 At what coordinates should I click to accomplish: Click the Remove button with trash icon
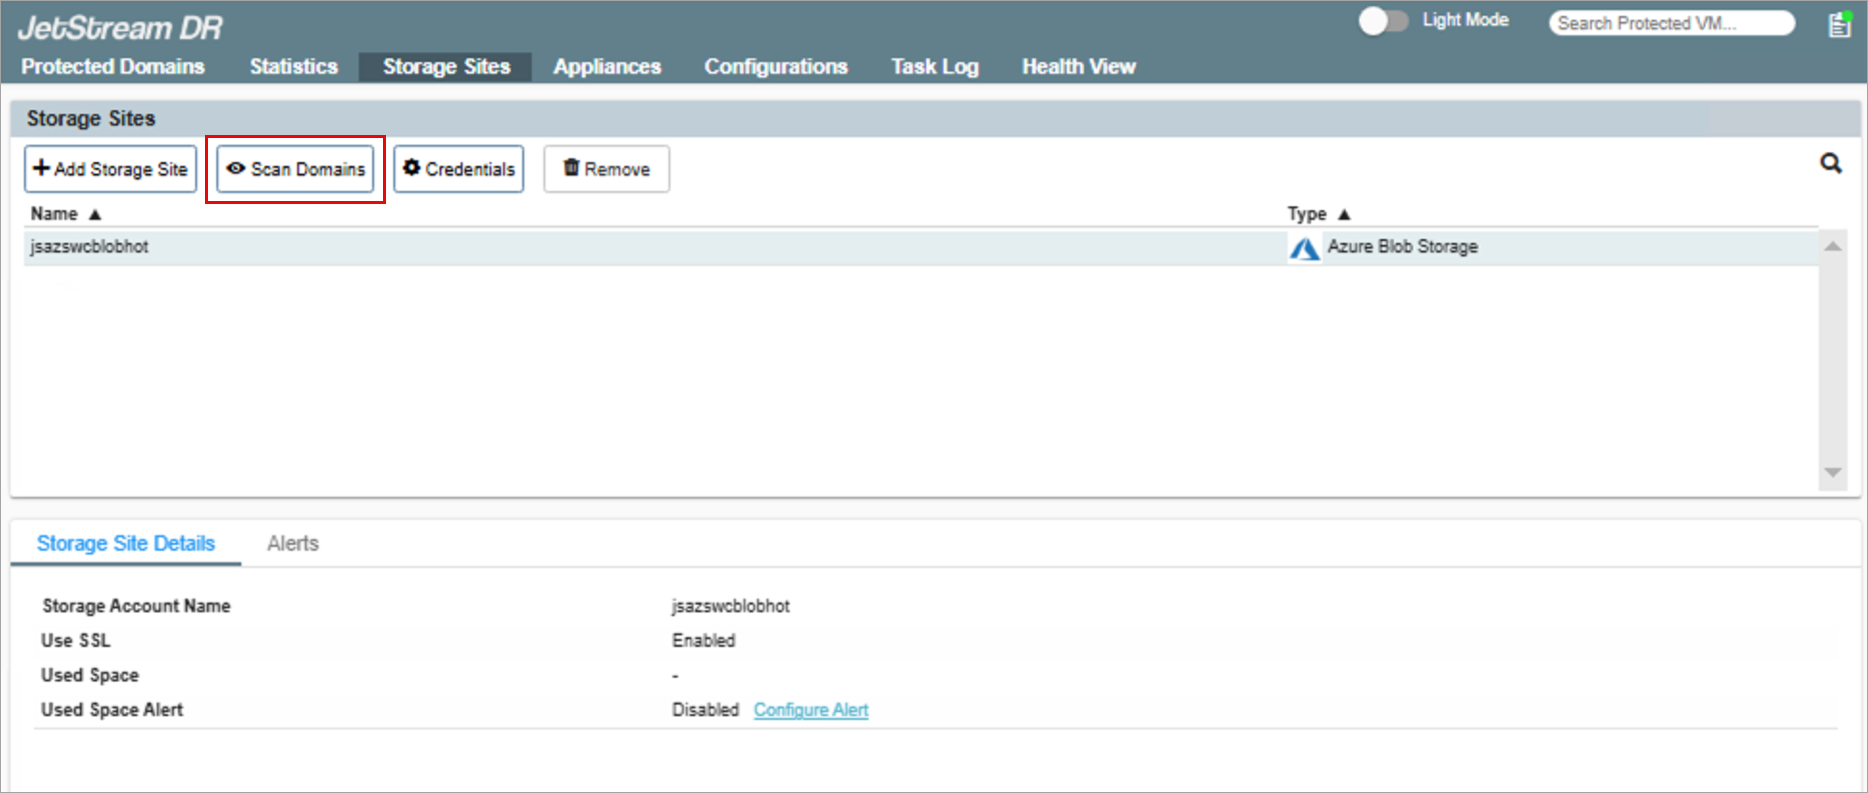[x=606, y=169]
